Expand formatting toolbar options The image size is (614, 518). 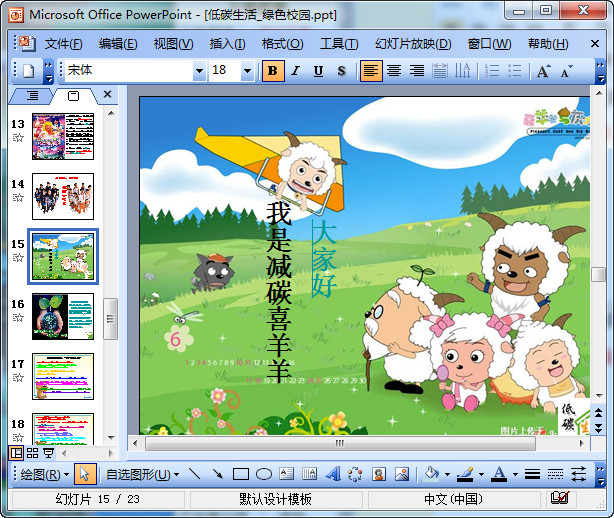click(x=600, y=71)
